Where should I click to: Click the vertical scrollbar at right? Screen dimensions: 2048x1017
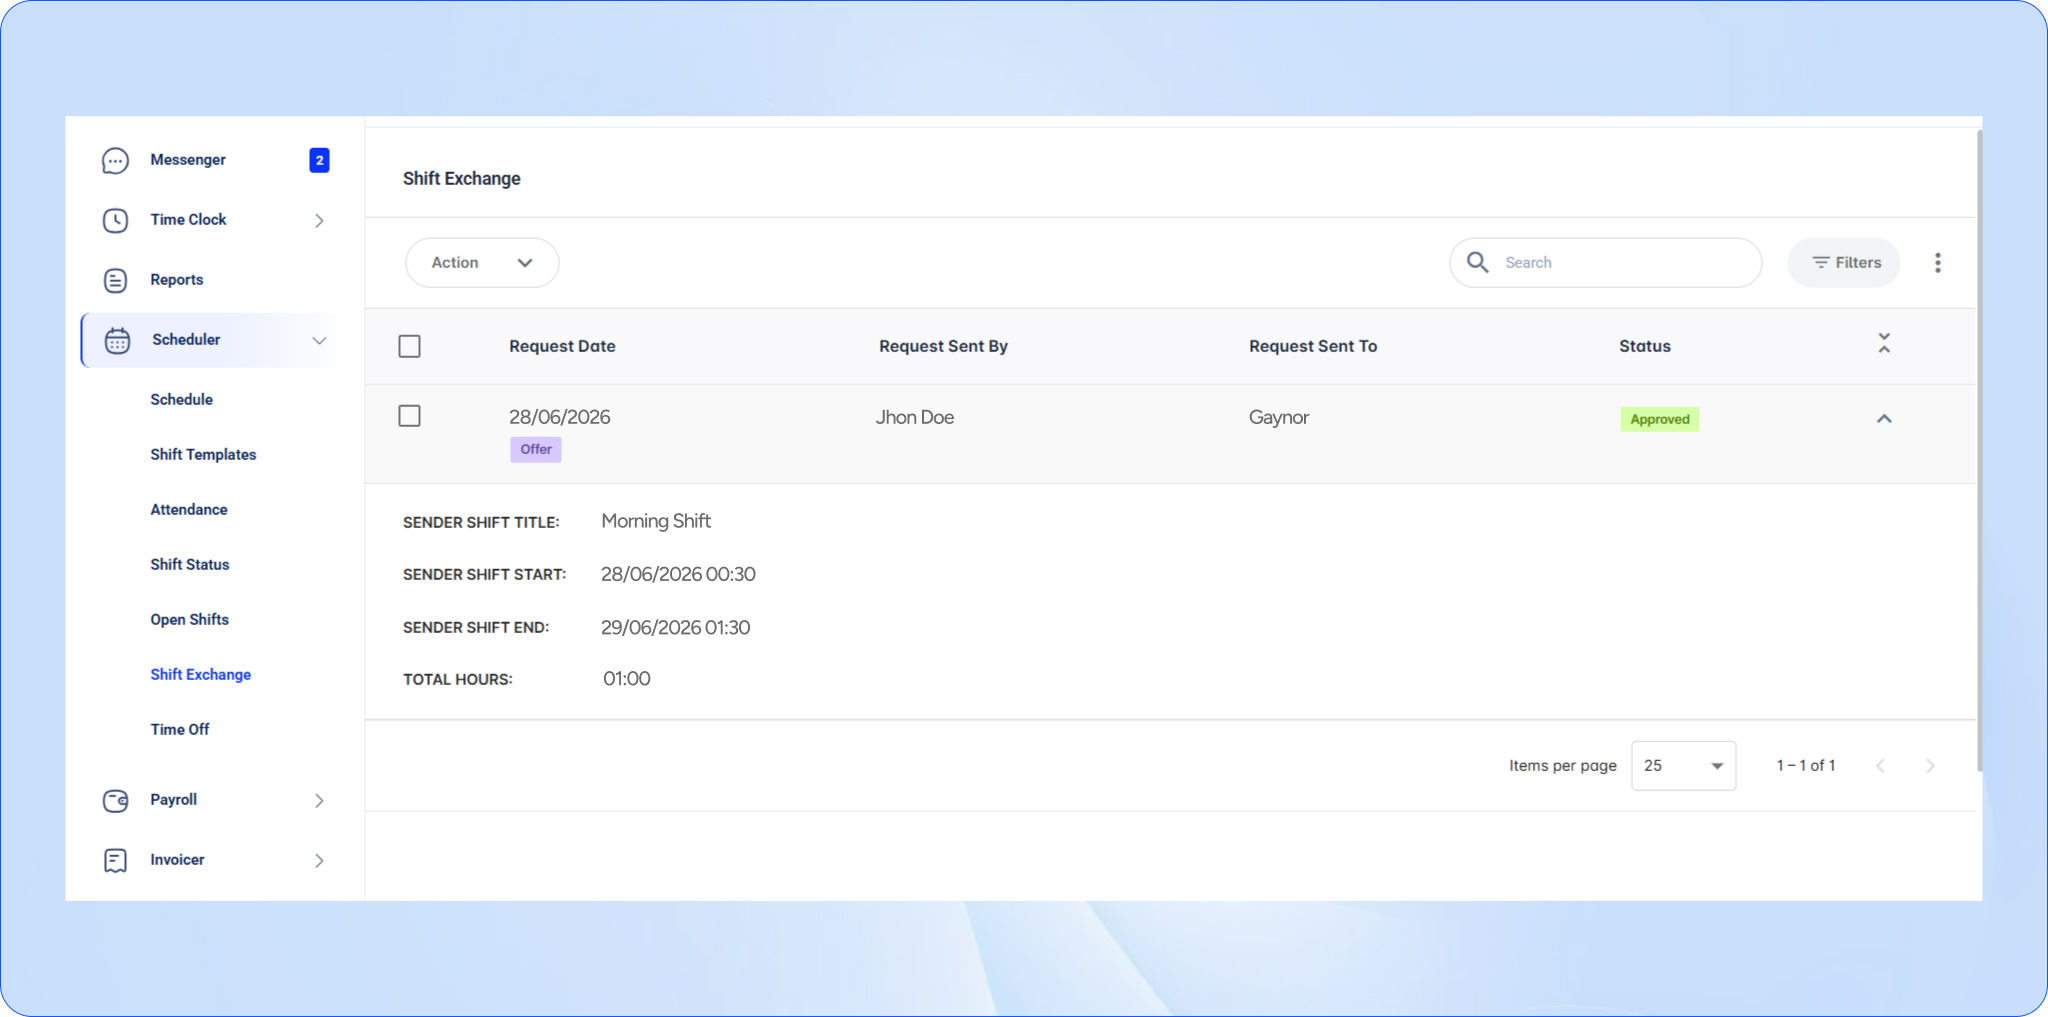1979,450
